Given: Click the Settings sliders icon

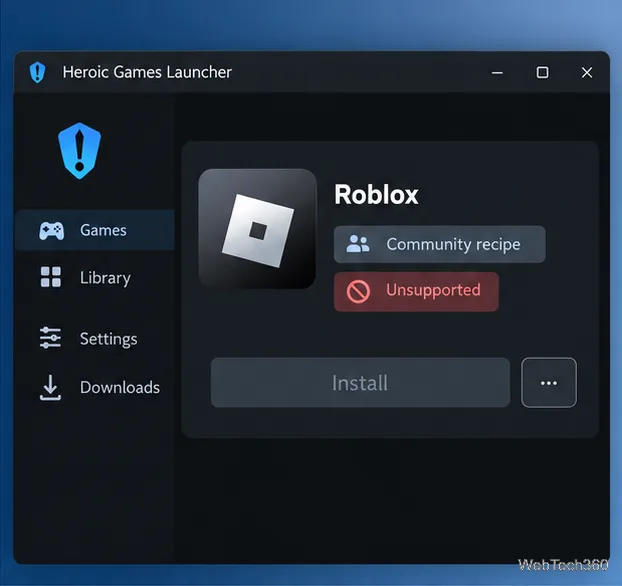Looking at the screenshot, I should tap(50, 338).
